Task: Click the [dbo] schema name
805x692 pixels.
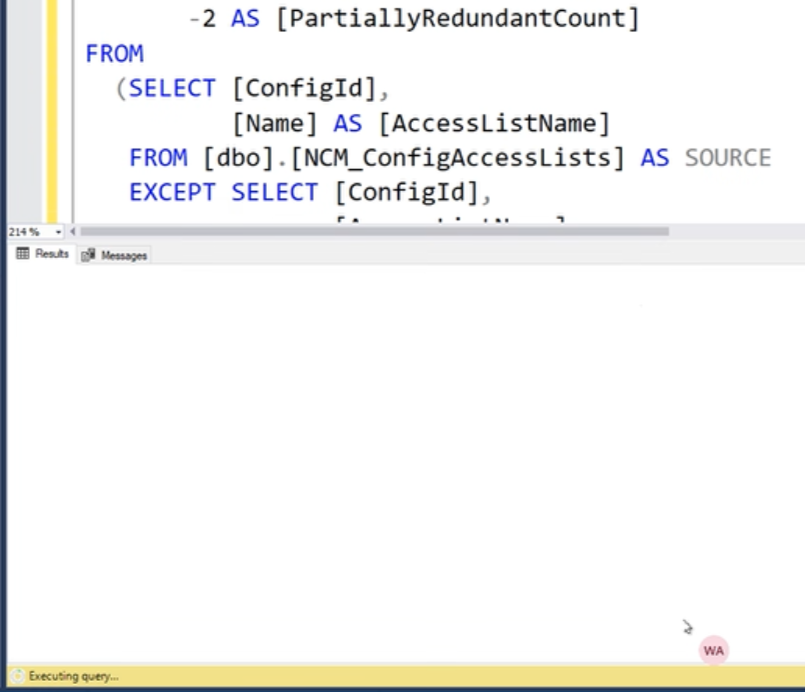Action: [239, 158]
